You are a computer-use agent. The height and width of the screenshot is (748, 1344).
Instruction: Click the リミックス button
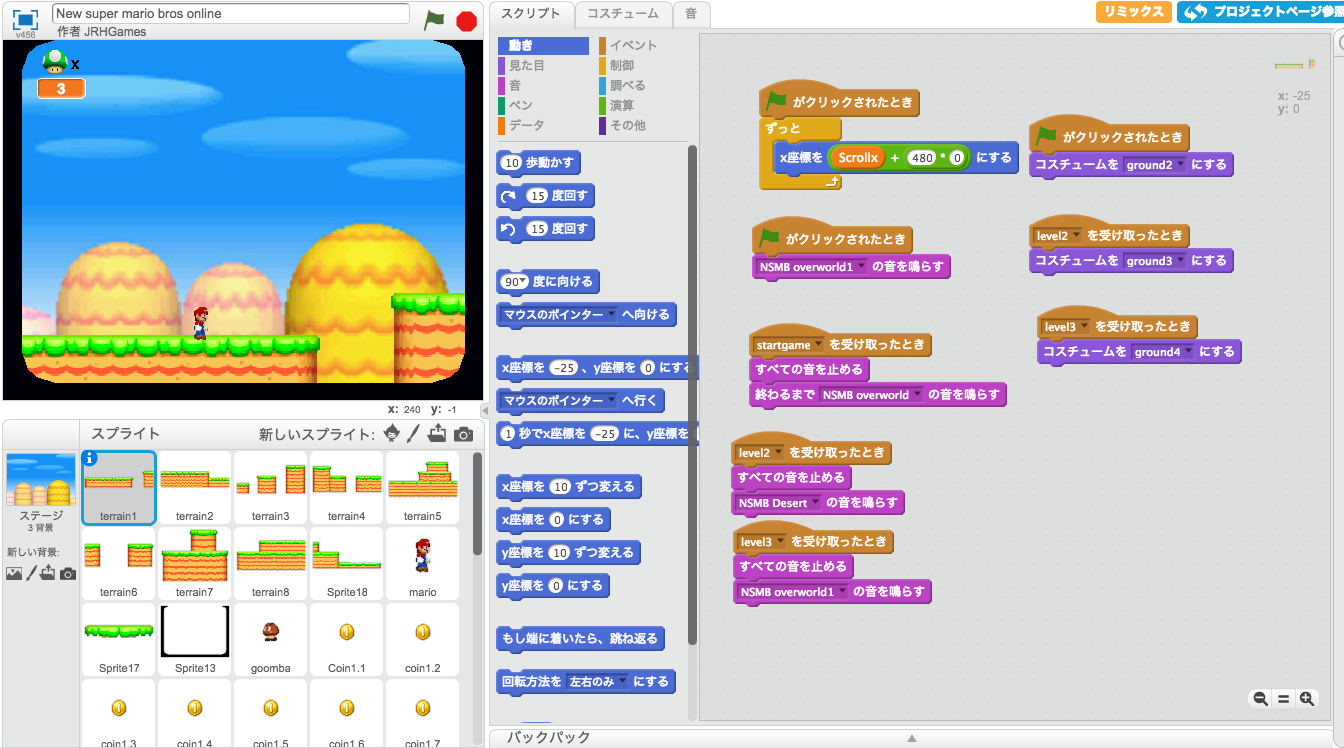point(1133,12)
